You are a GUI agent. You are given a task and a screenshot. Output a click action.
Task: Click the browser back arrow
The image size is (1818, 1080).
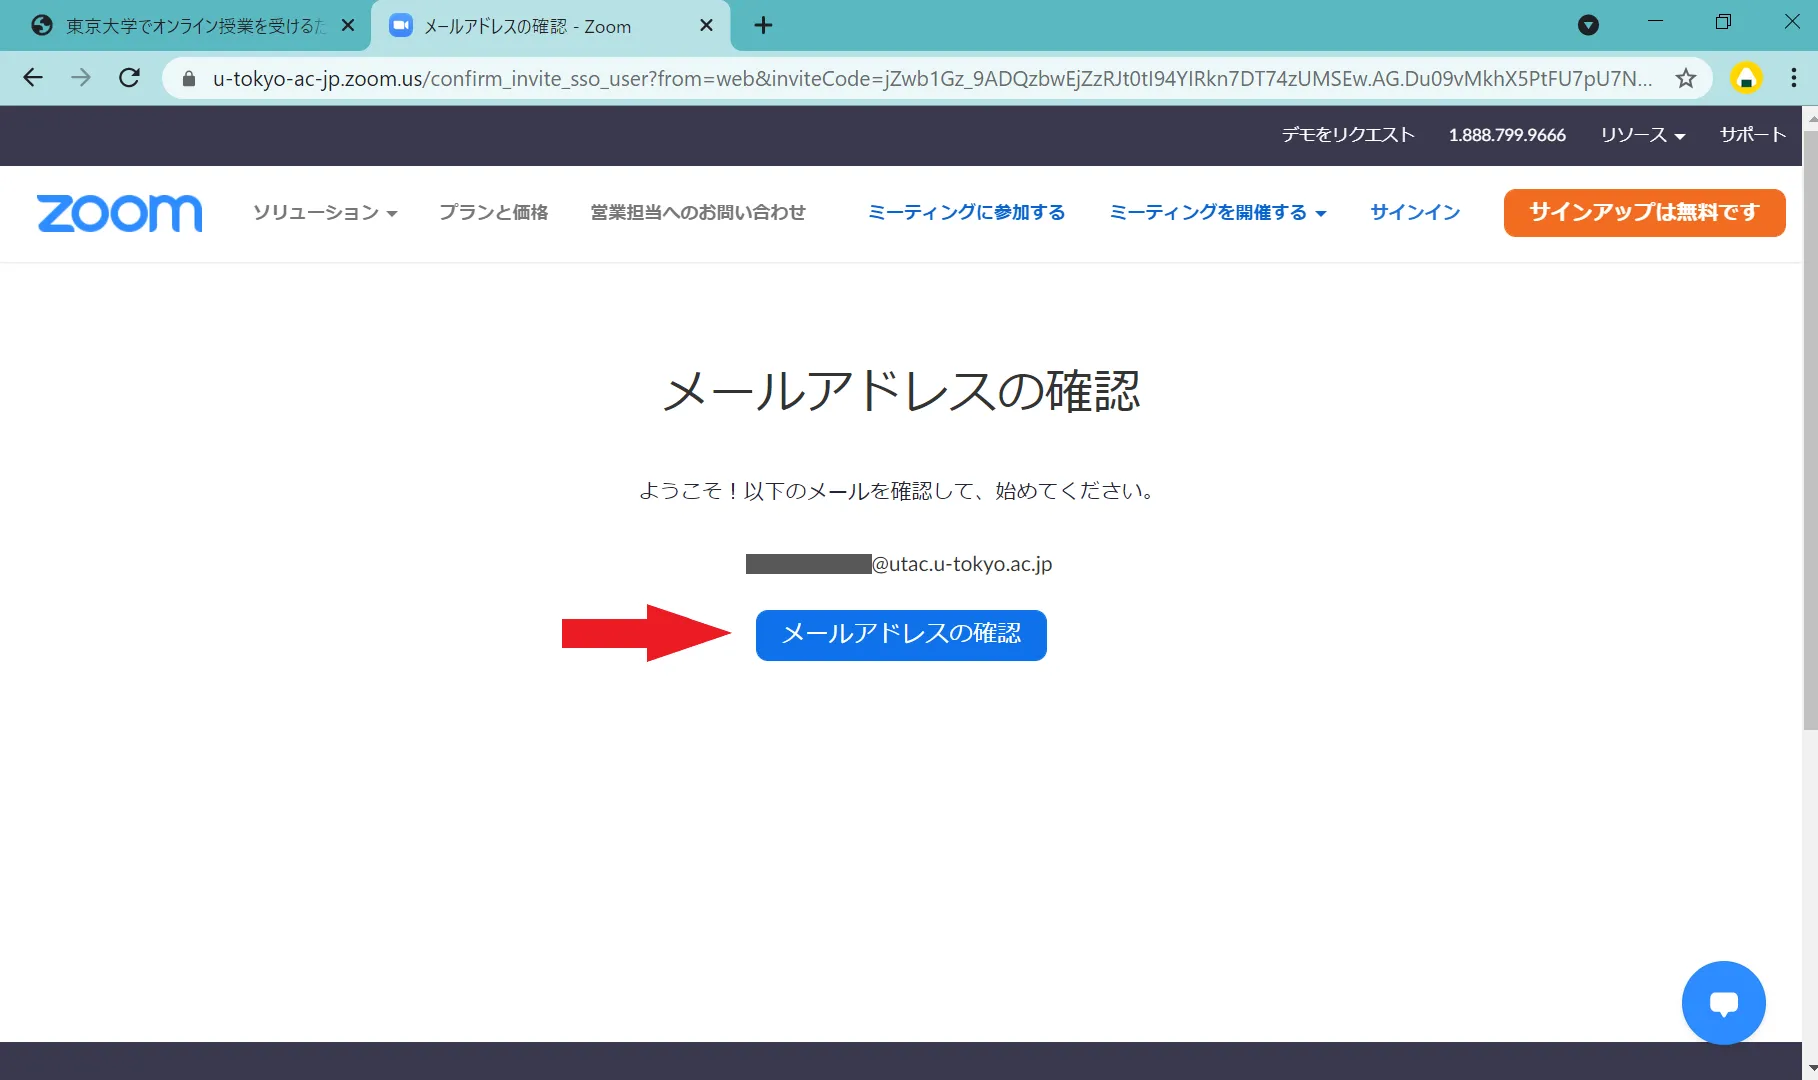[x=33, y=78]
